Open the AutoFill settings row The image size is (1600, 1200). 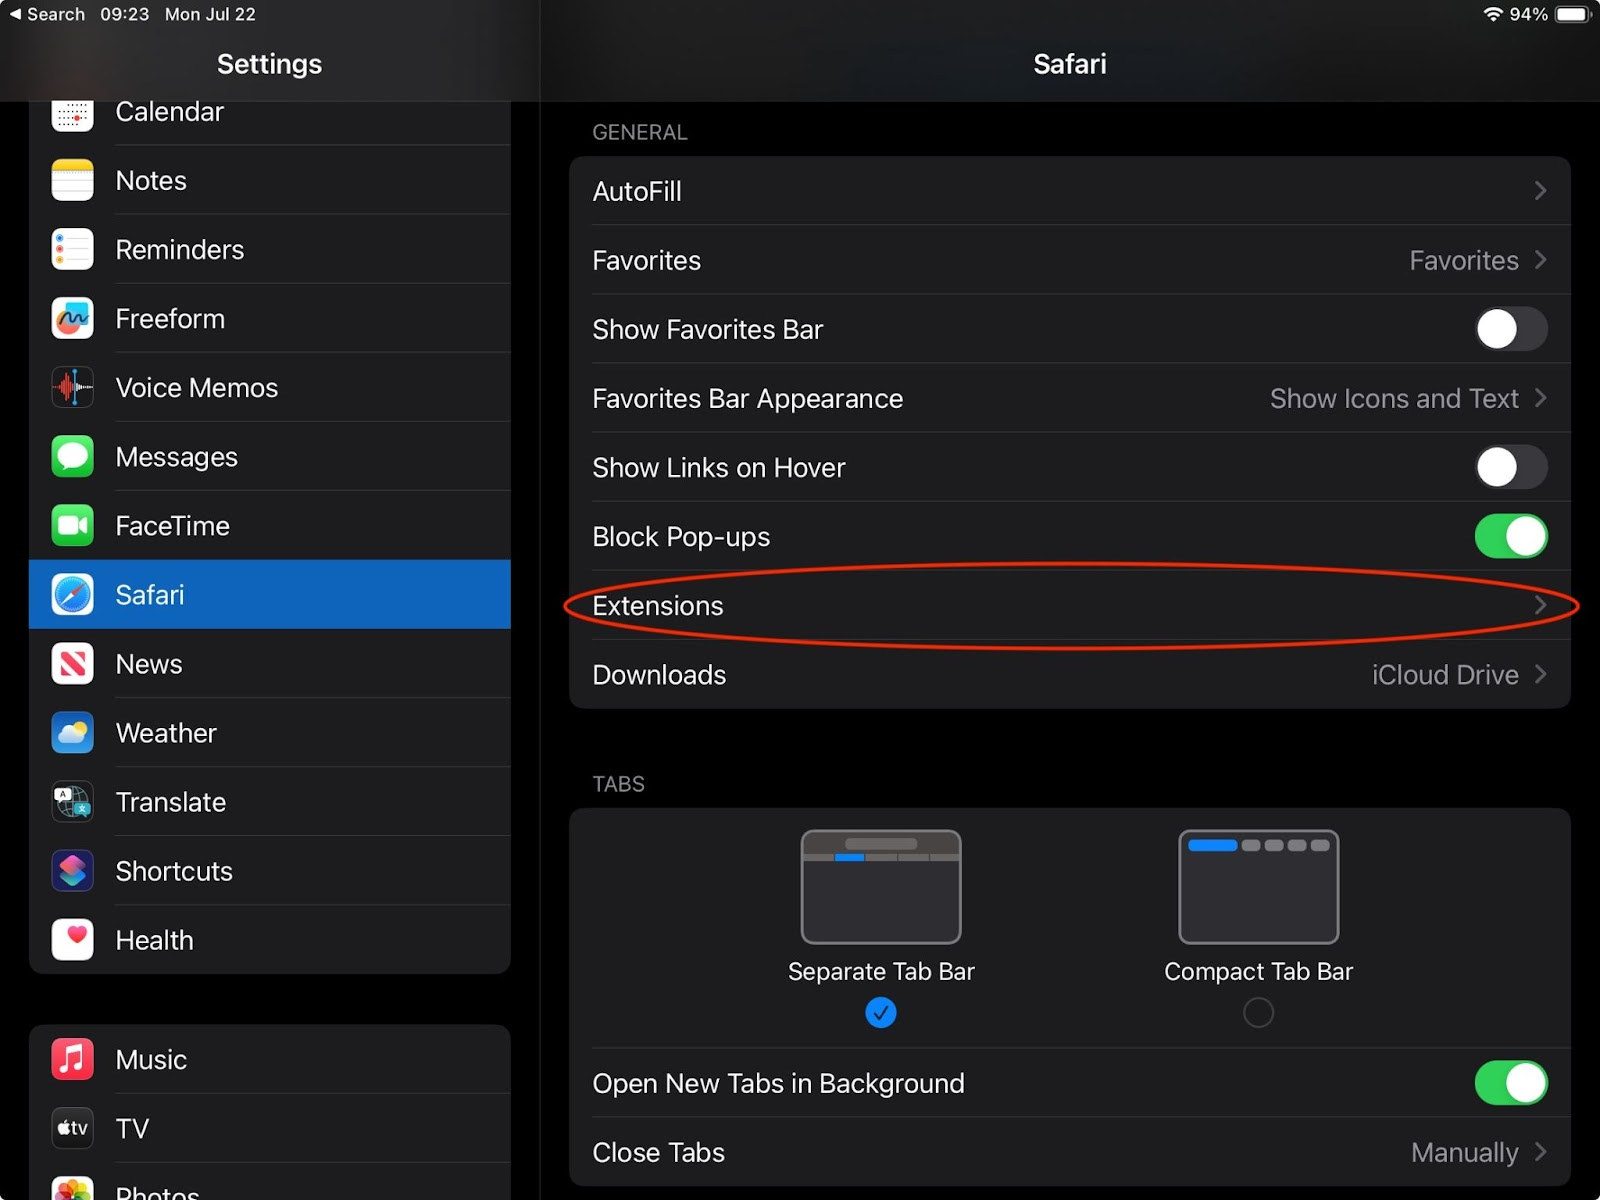point(1070,191)
